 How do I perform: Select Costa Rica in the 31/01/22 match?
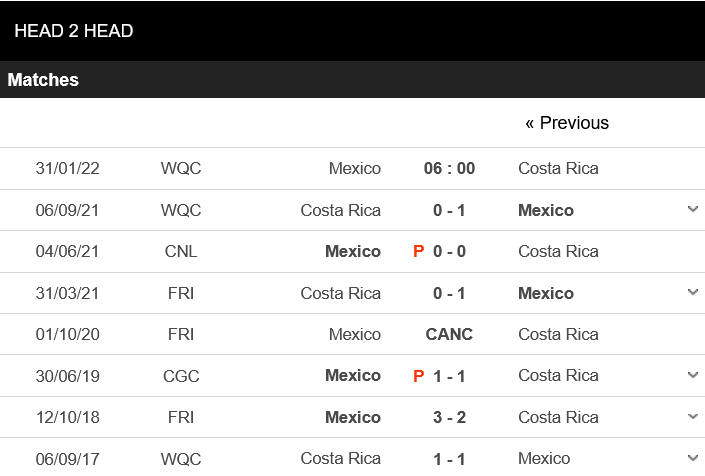tap(558, 168)
